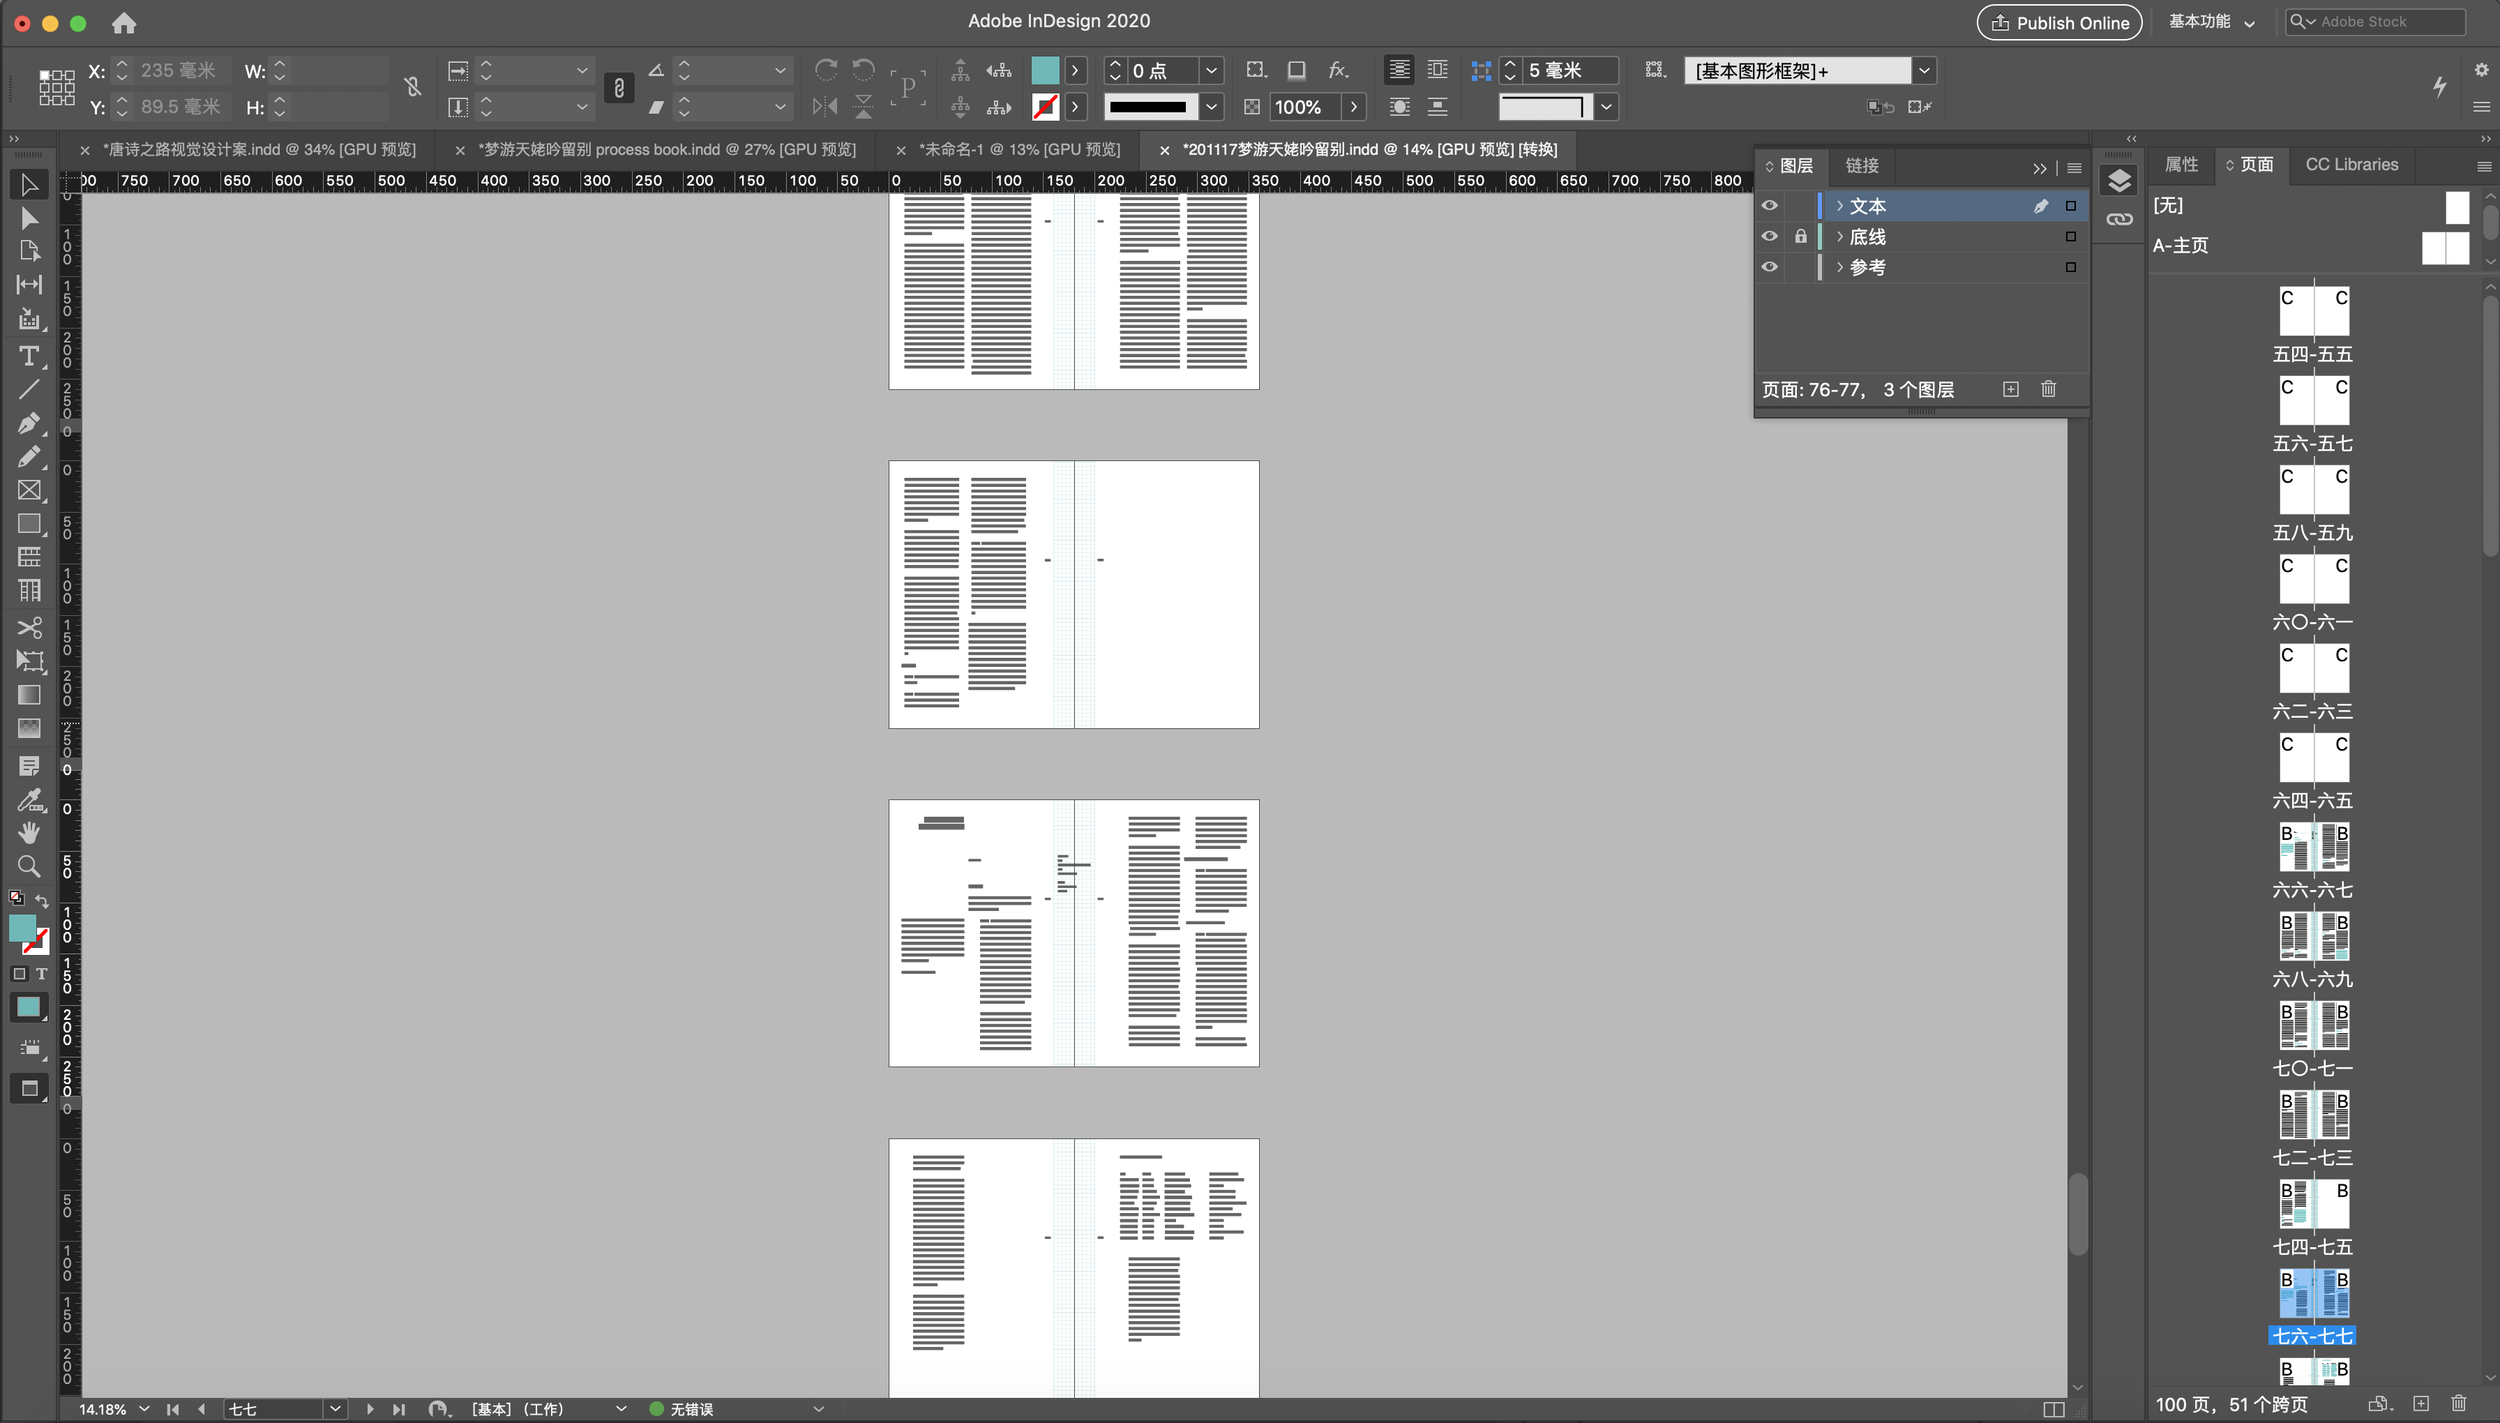Hide the 参考 layer

click(x=1769, y=267)
